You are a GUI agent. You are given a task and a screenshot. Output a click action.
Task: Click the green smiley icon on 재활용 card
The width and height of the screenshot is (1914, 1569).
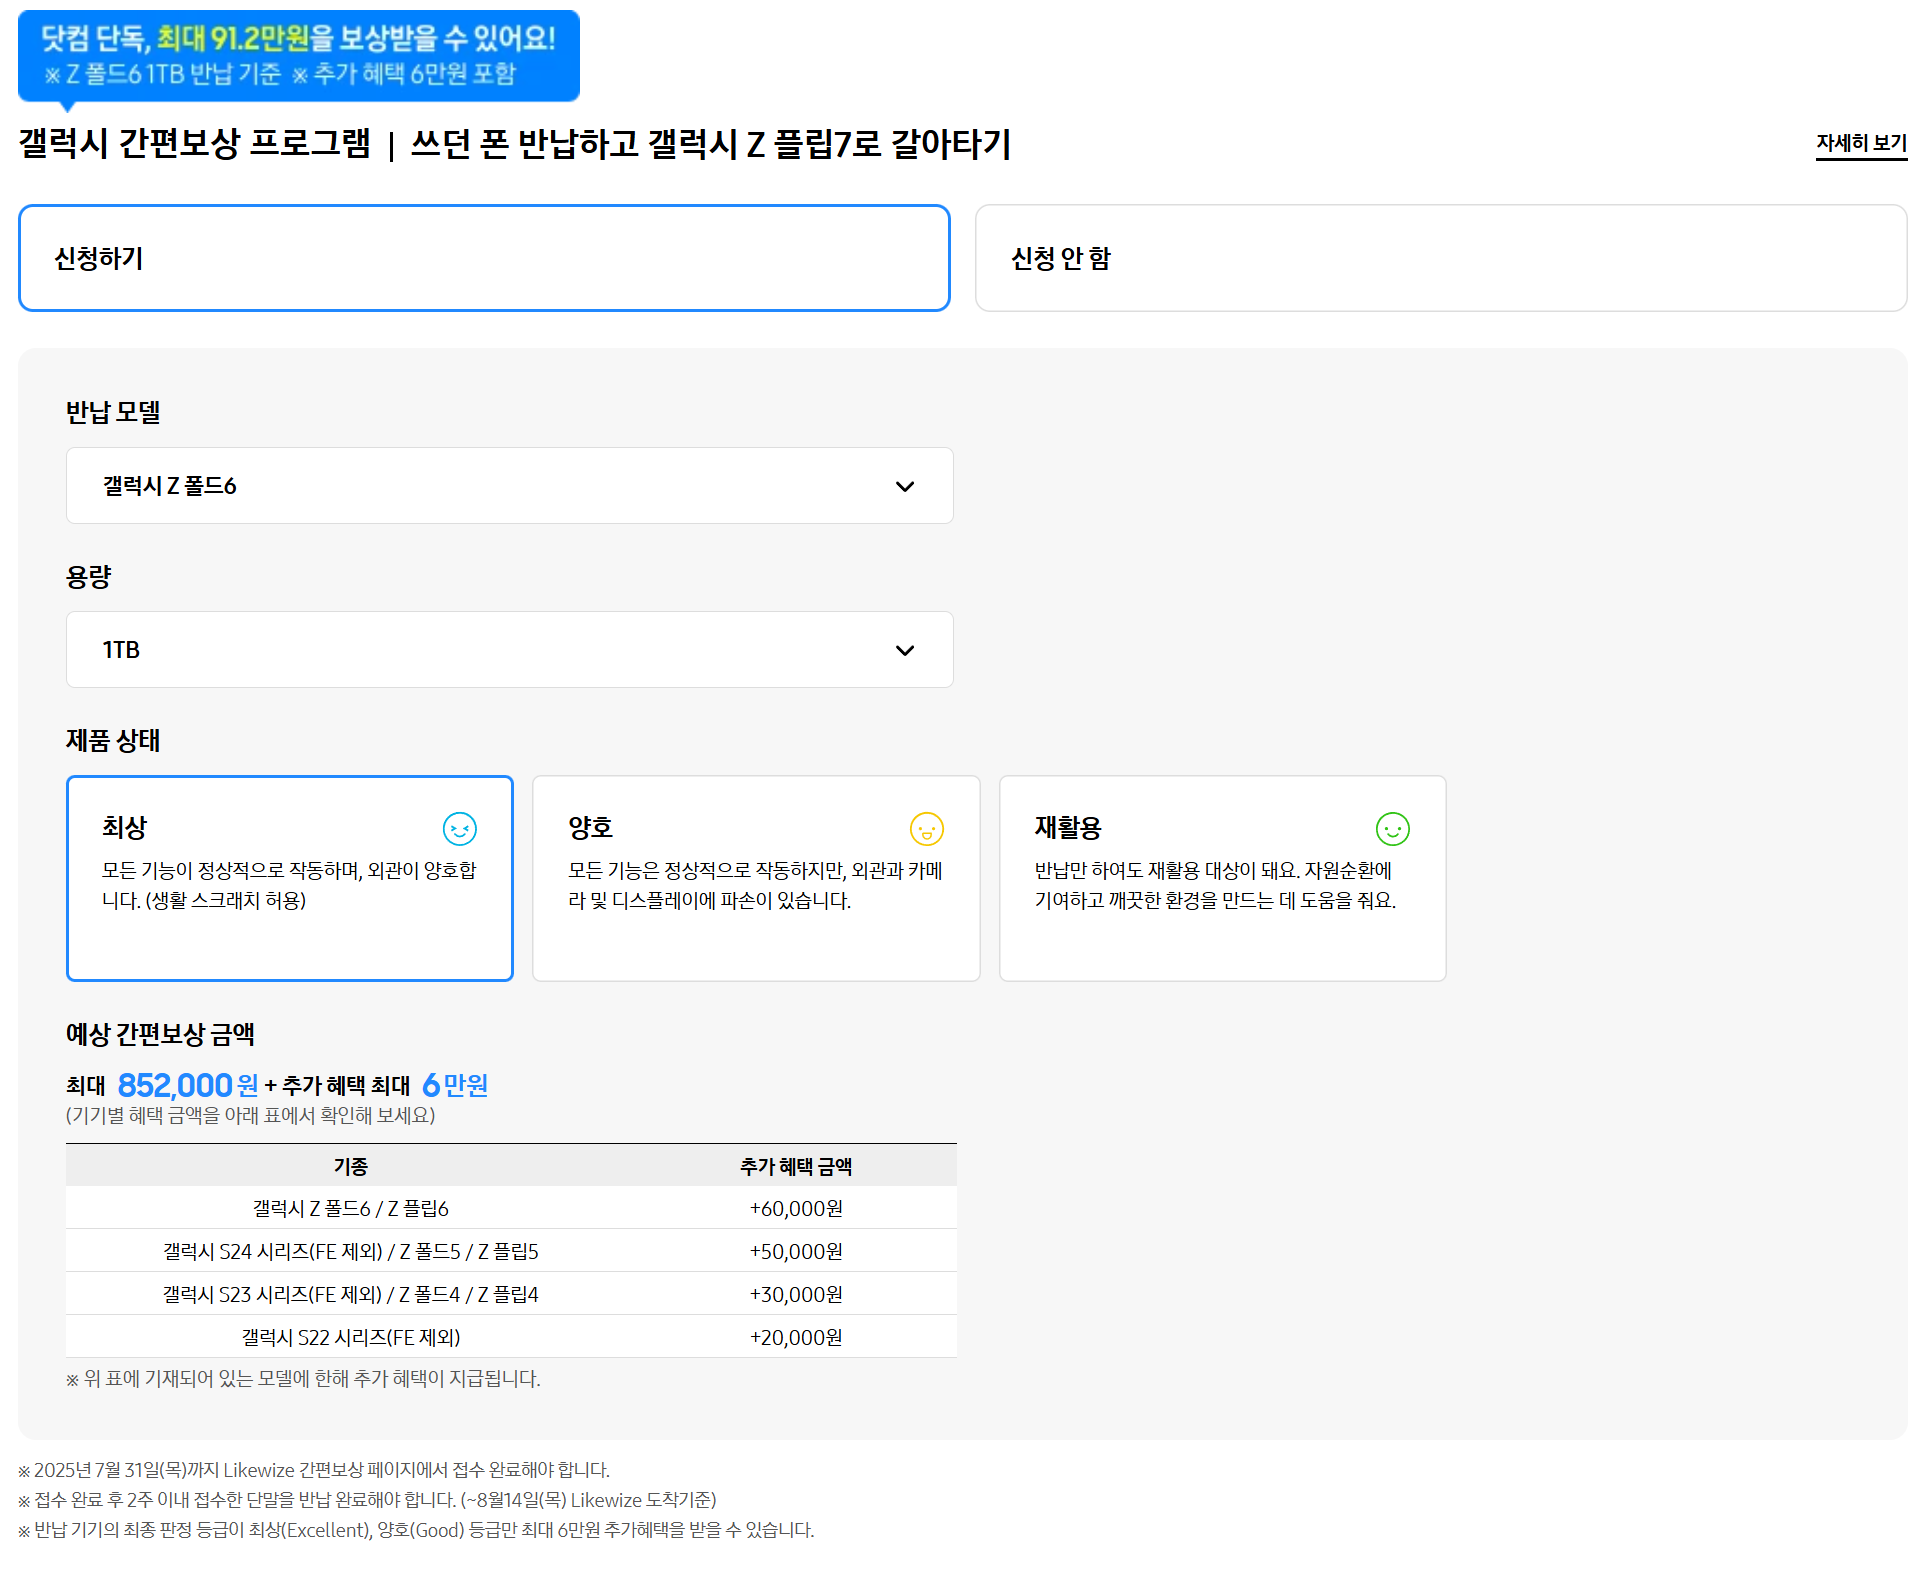(1392, 829)
